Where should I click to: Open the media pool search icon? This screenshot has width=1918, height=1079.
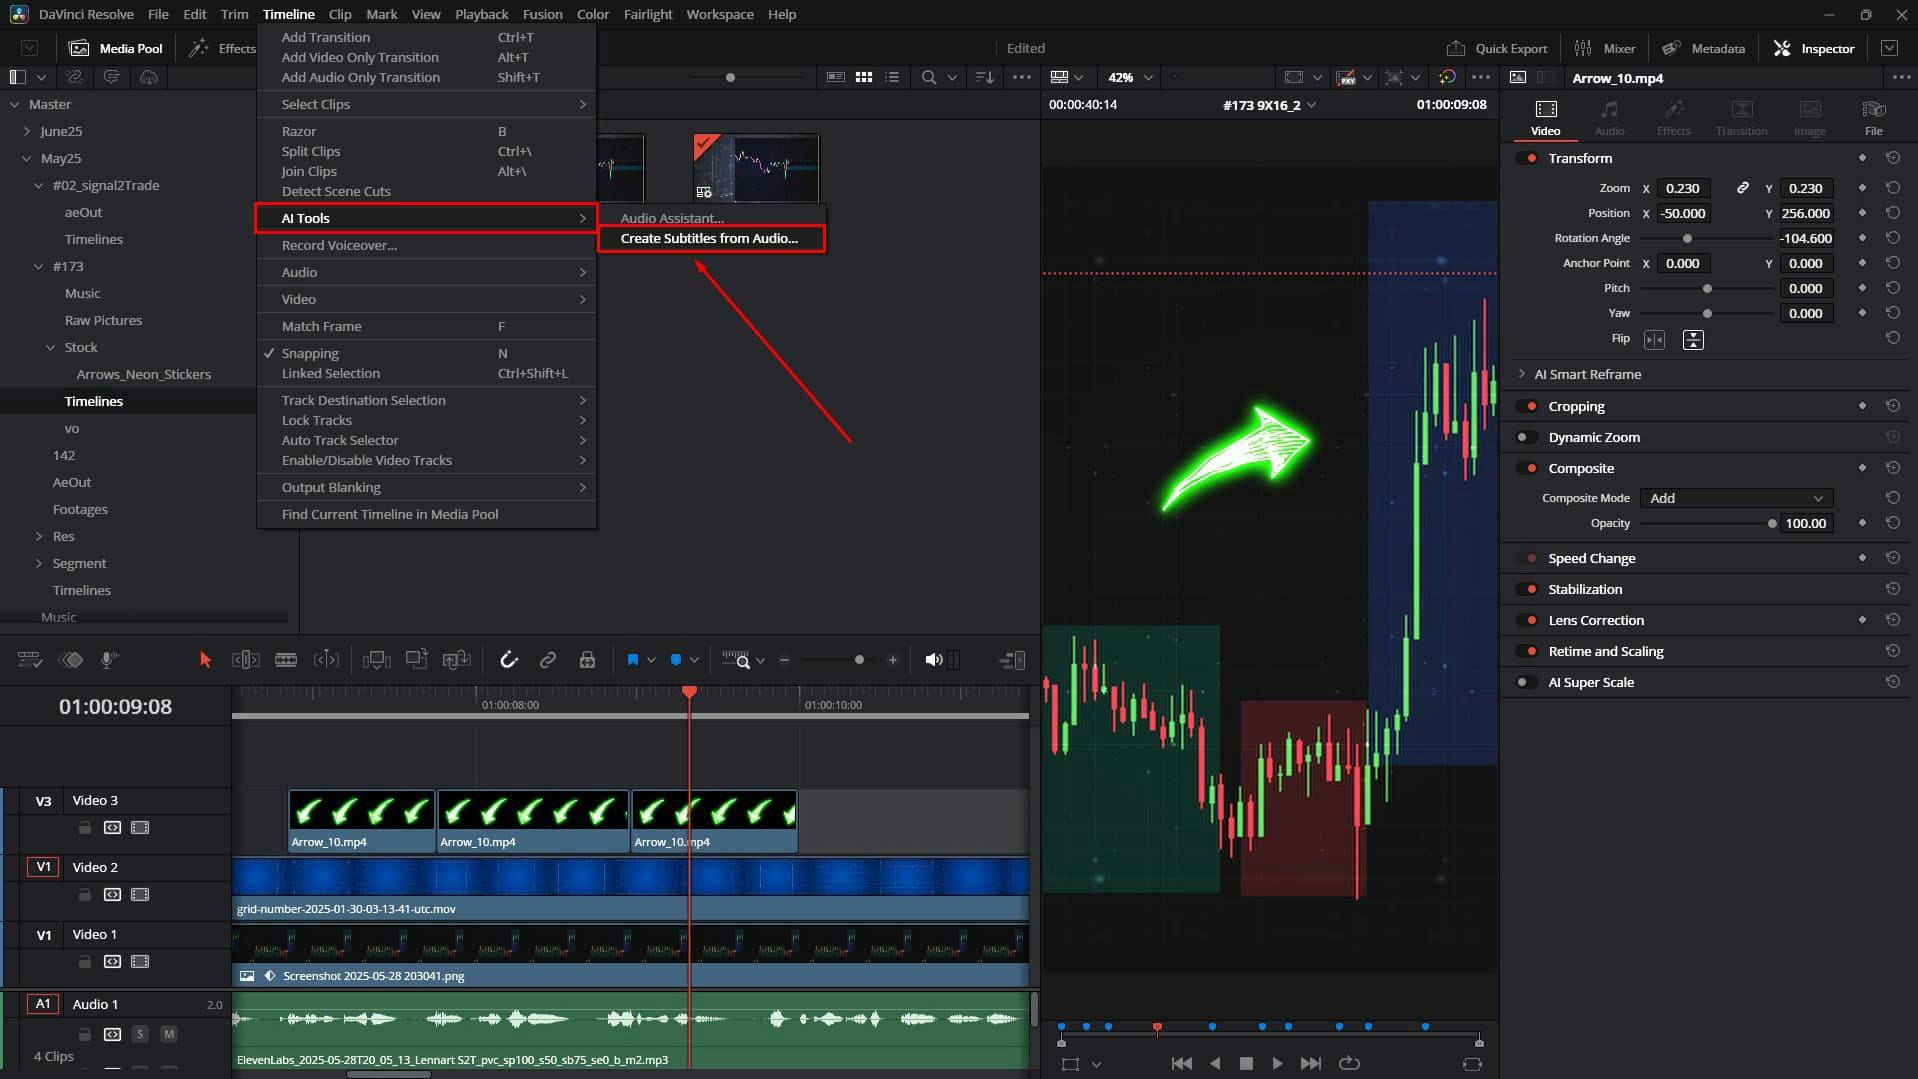[x=929, y=77]
